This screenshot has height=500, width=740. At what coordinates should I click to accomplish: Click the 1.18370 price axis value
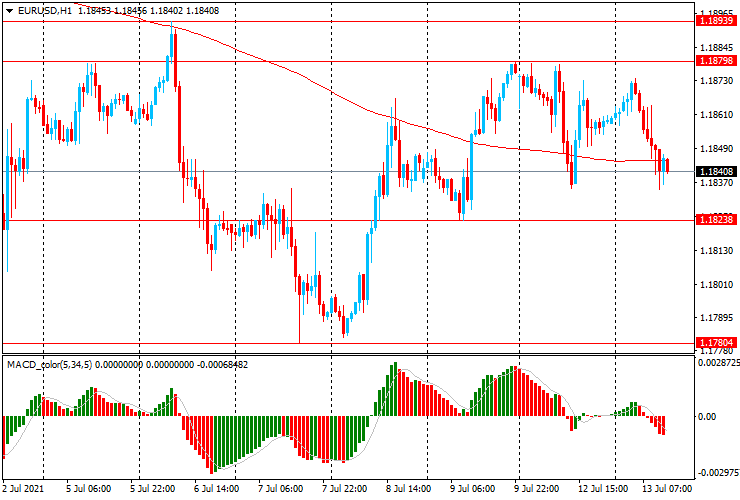pyautogui.click(x=717, y=183)
